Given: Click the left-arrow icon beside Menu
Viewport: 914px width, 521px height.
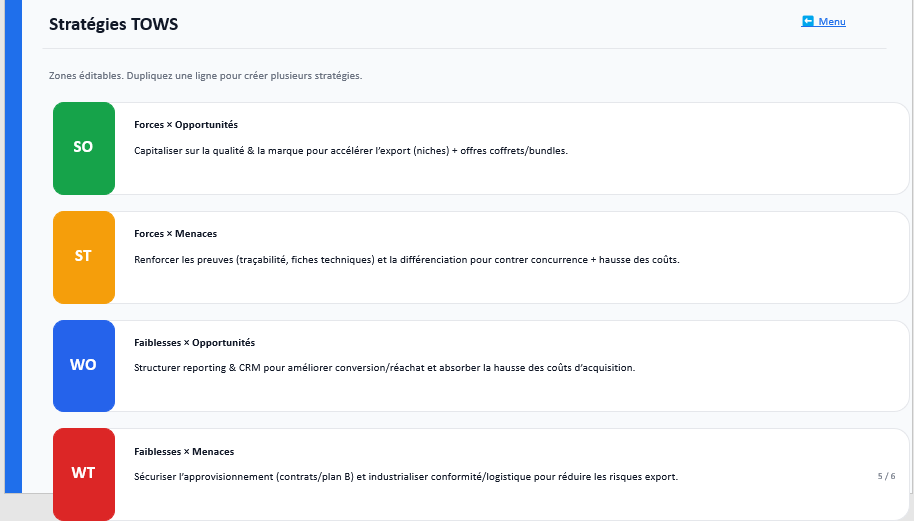Looking at the screenshot, I should [x=808, y=21].
